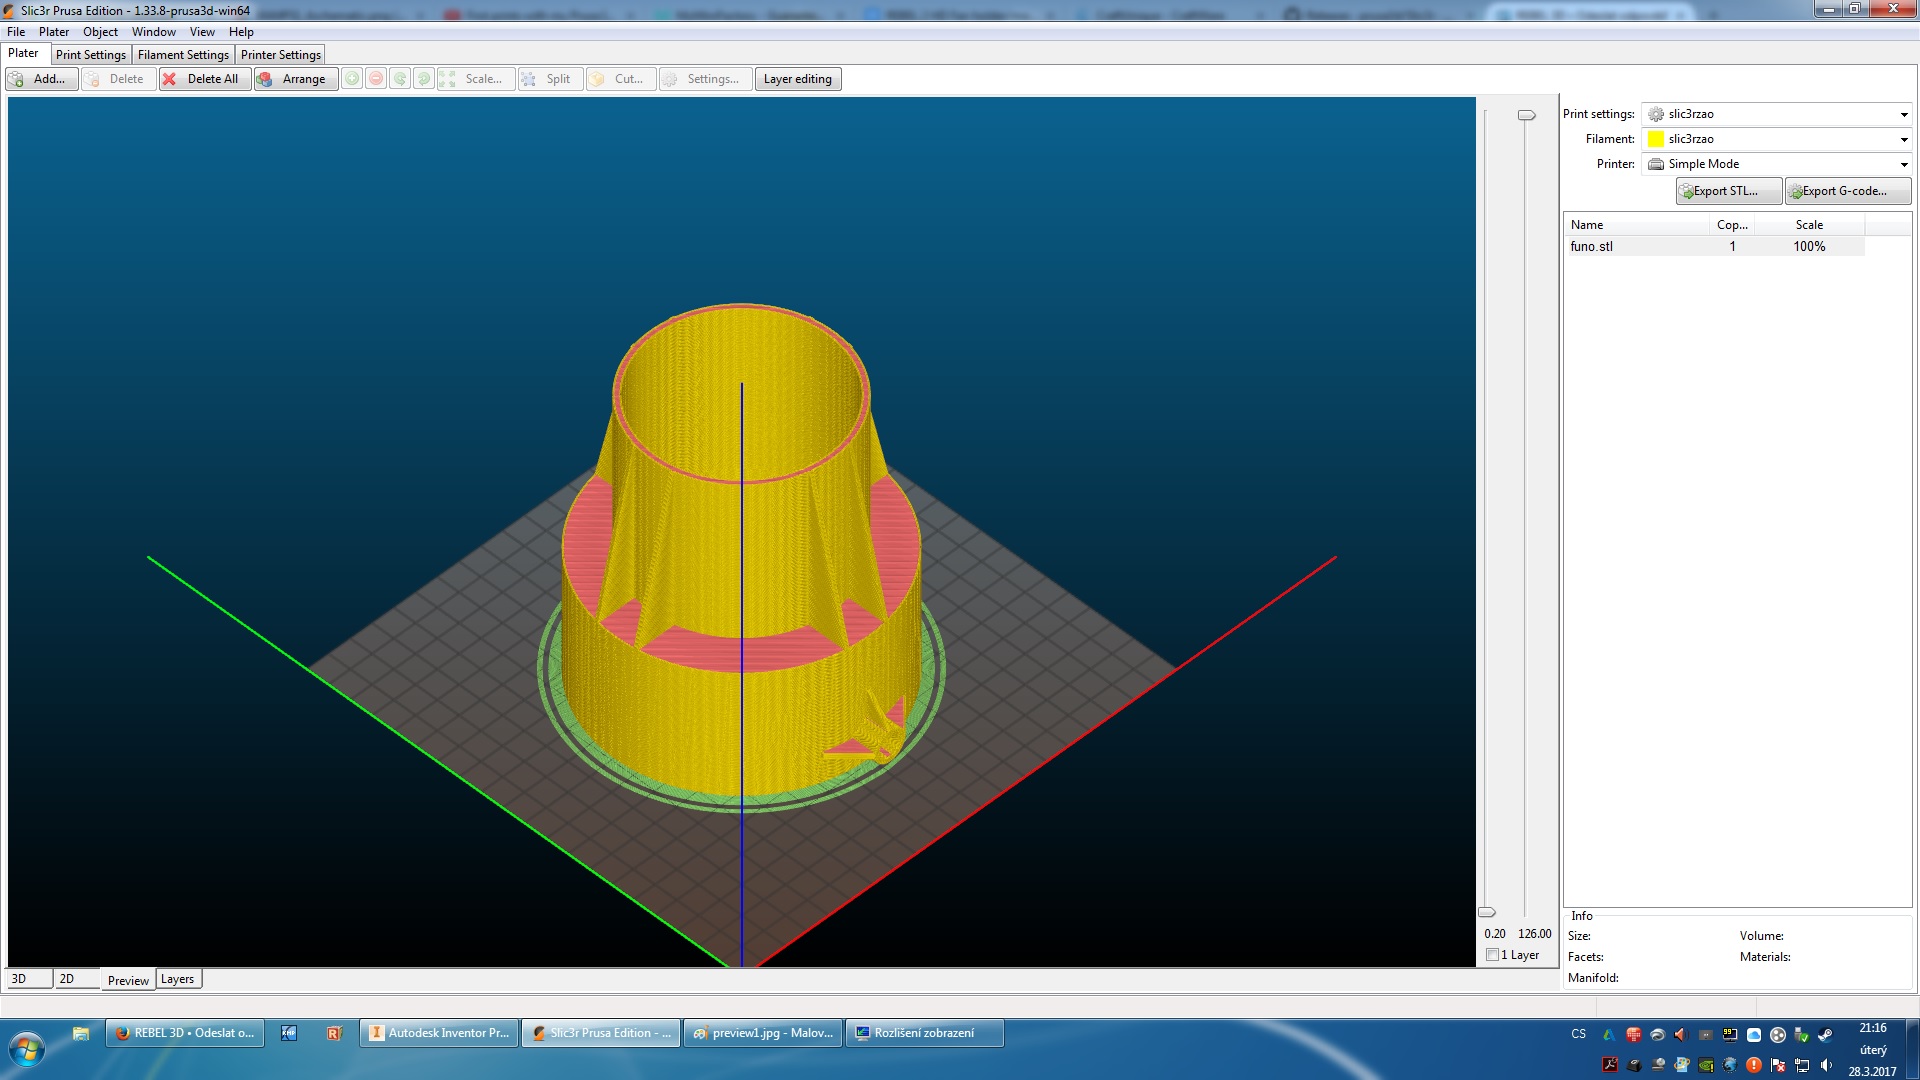
Task: Select funo.stl in the object list
Action: (x=1591, y=246)
